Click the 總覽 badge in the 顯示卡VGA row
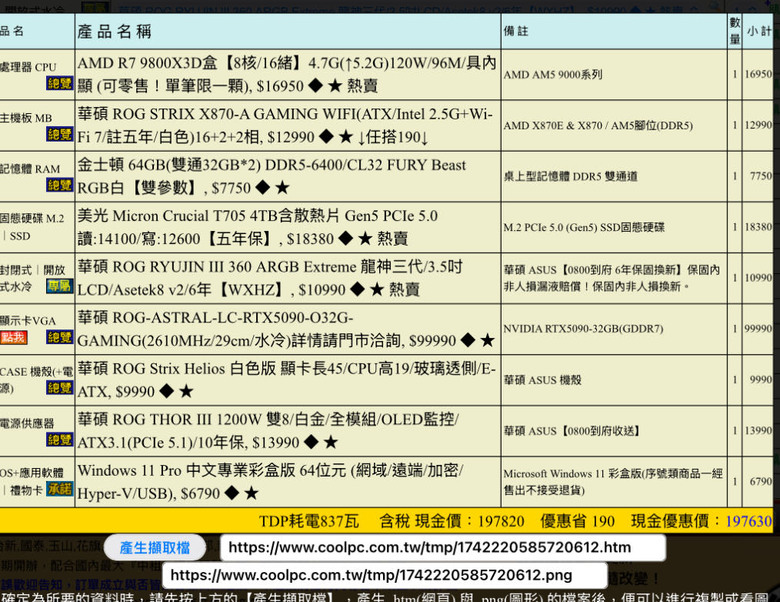This screenshot has height=602, width=780. tap(60, 337)
